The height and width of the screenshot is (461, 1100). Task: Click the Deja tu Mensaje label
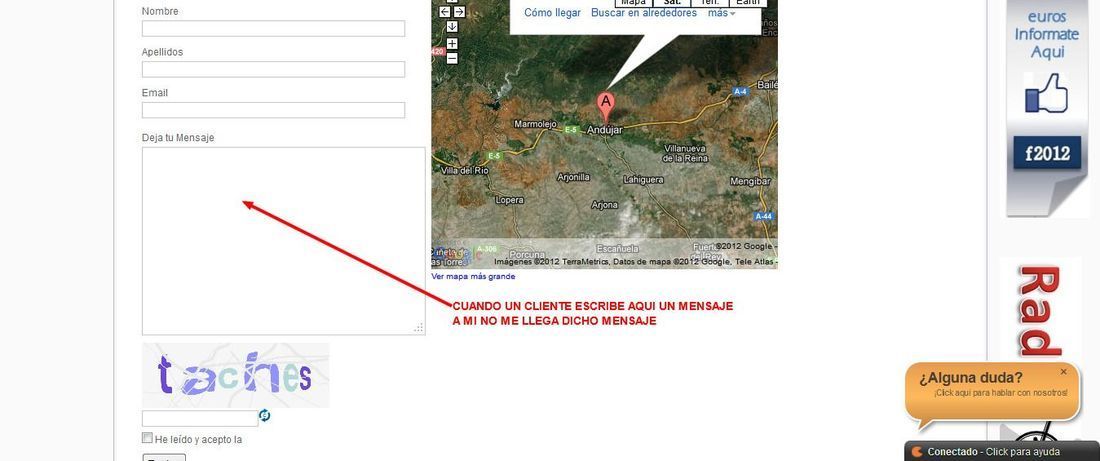coord(177,138)
